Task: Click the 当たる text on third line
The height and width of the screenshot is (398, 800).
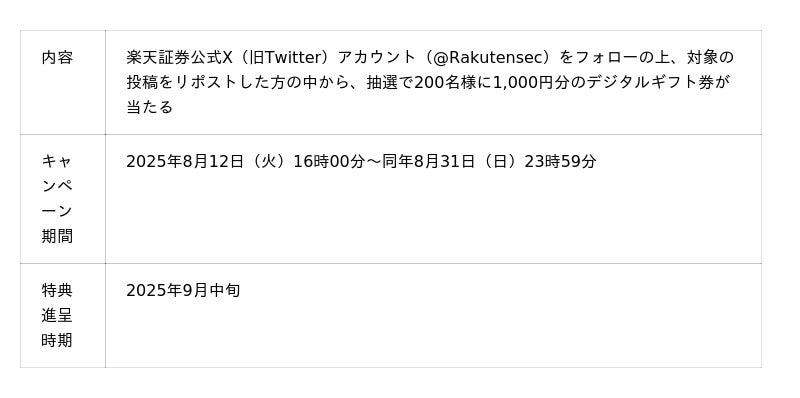Action: [x=150, y=107]
